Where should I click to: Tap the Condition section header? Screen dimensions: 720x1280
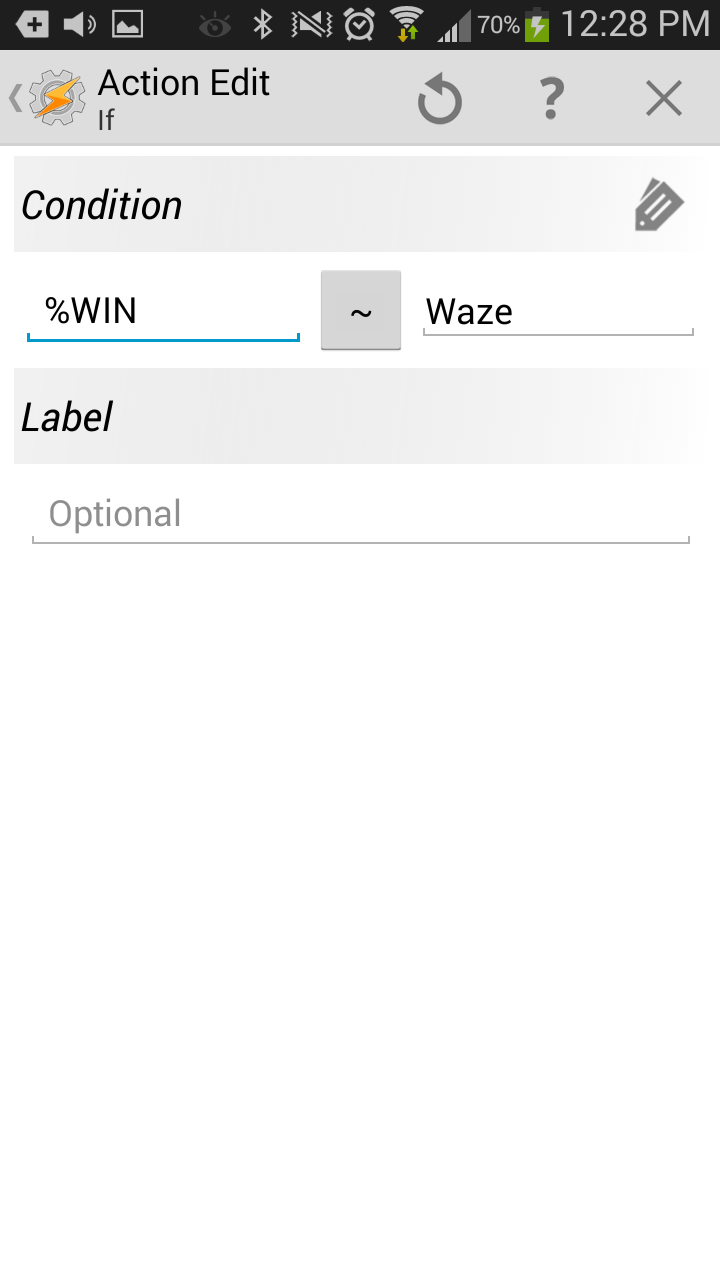360,204
